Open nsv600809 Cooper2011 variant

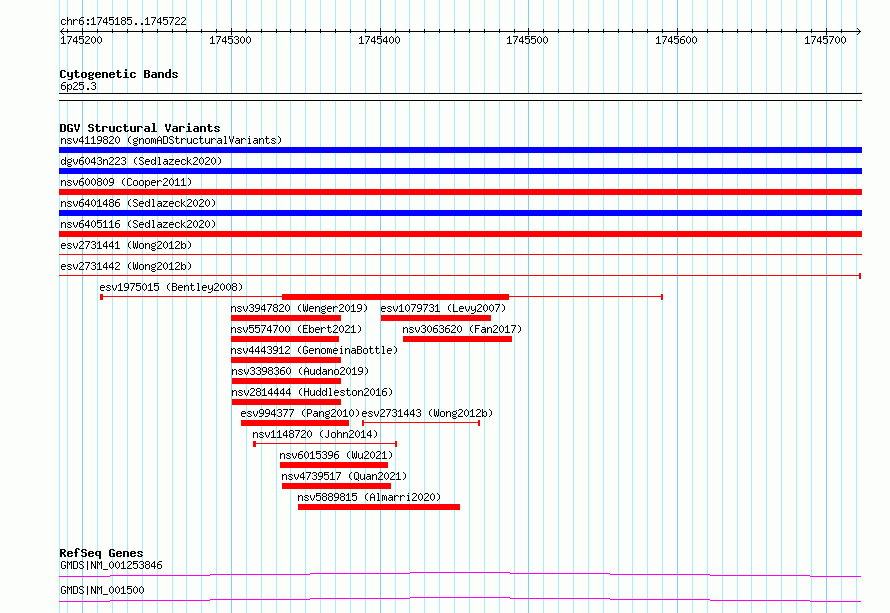click(126, 182)
